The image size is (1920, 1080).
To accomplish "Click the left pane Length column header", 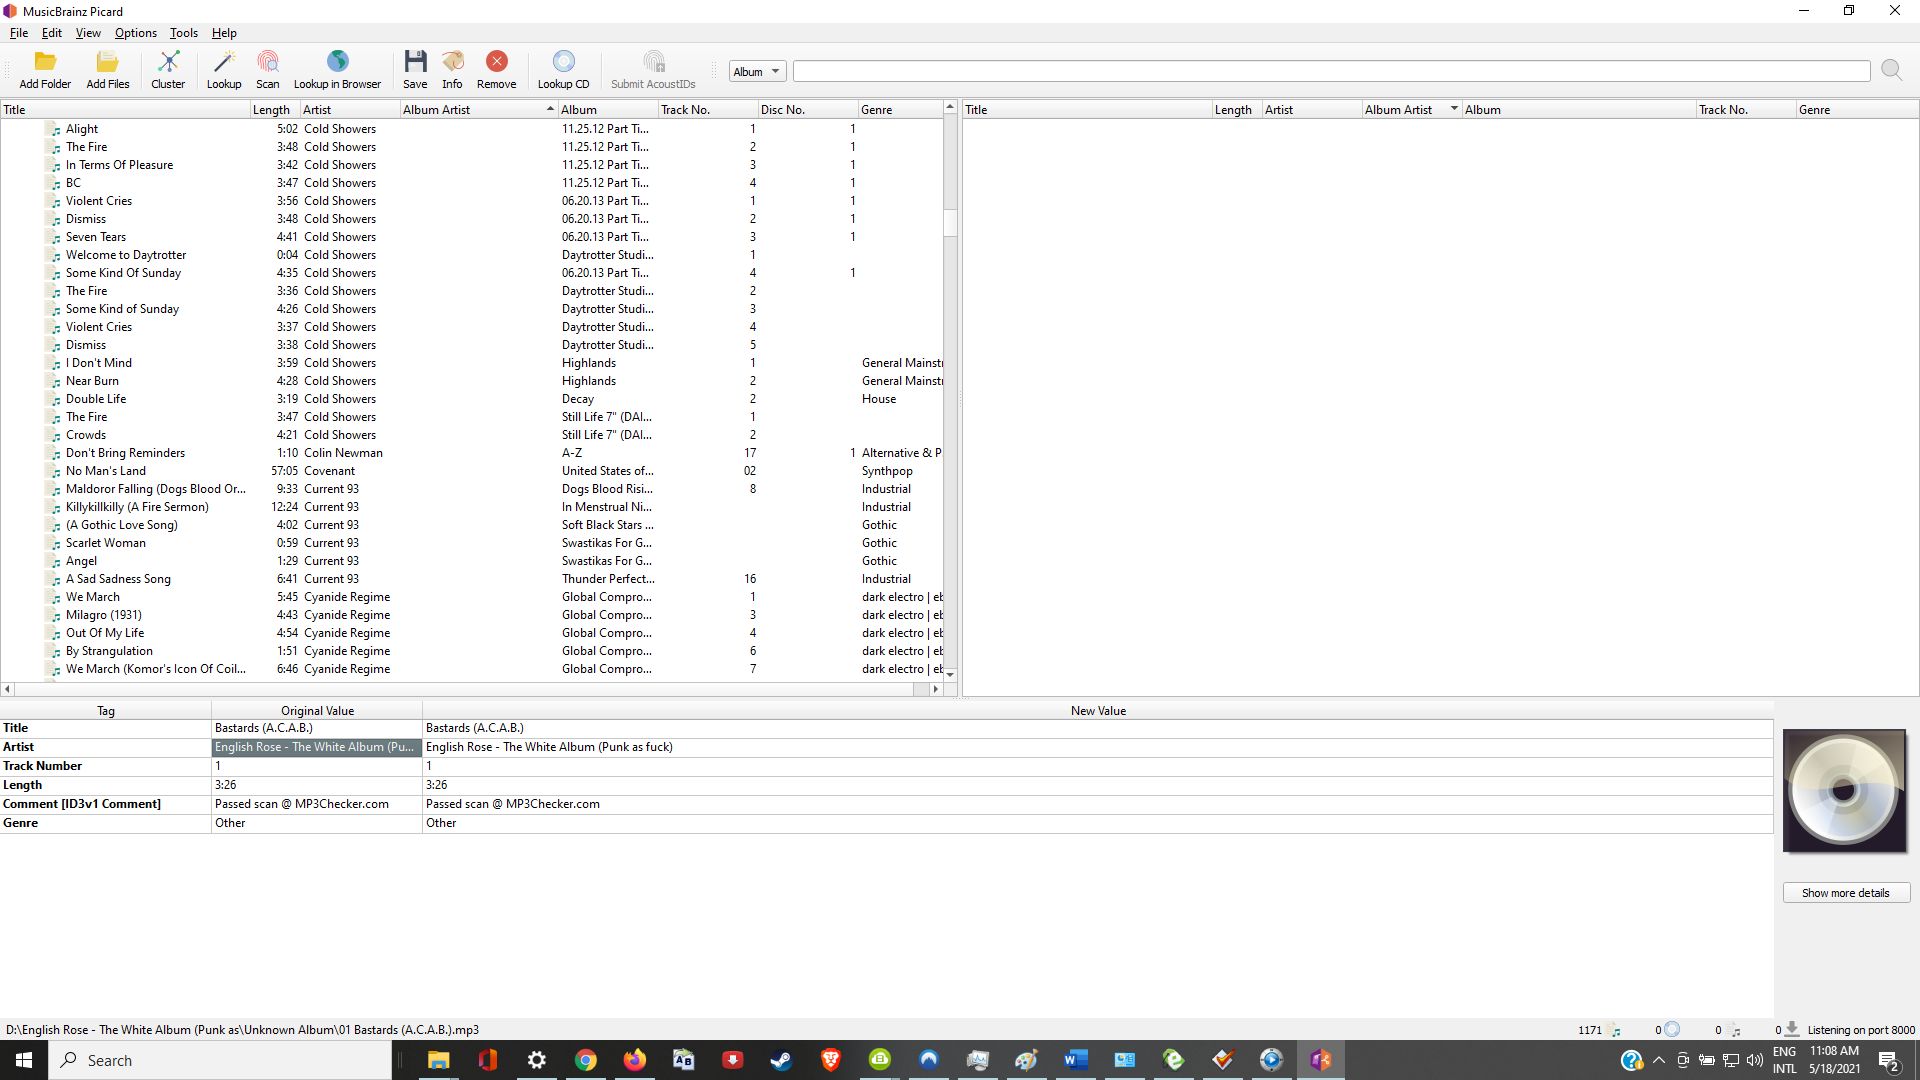I will point(275,110).
